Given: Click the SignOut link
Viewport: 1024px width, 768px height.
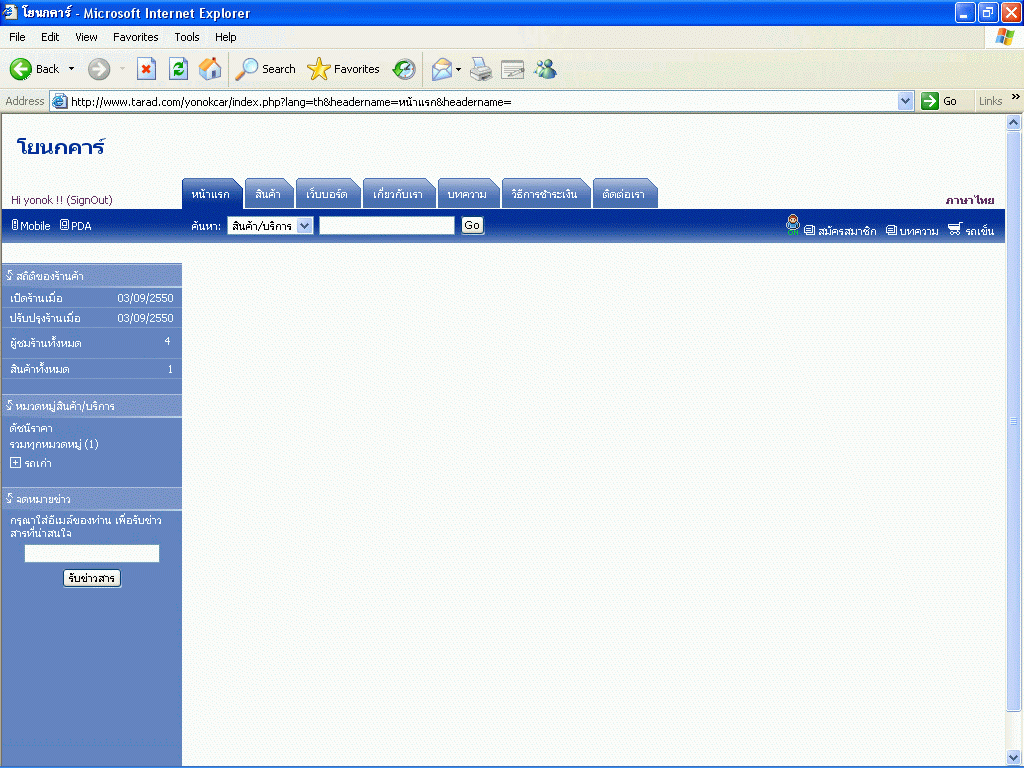Looking at the screenshot, I should (x=89, y=200).
